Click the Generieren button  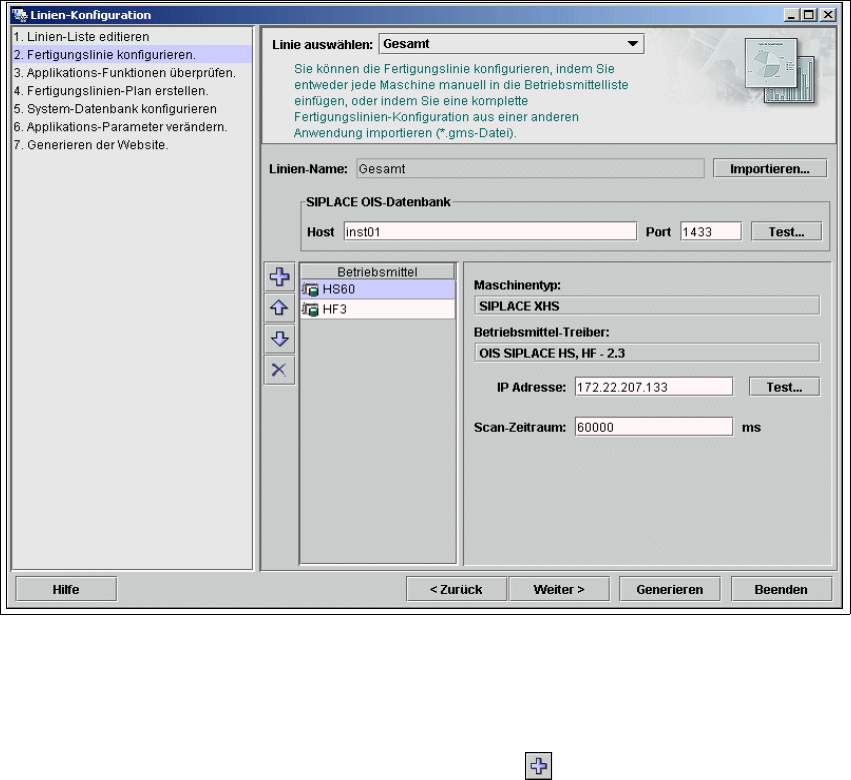[670, 589]
